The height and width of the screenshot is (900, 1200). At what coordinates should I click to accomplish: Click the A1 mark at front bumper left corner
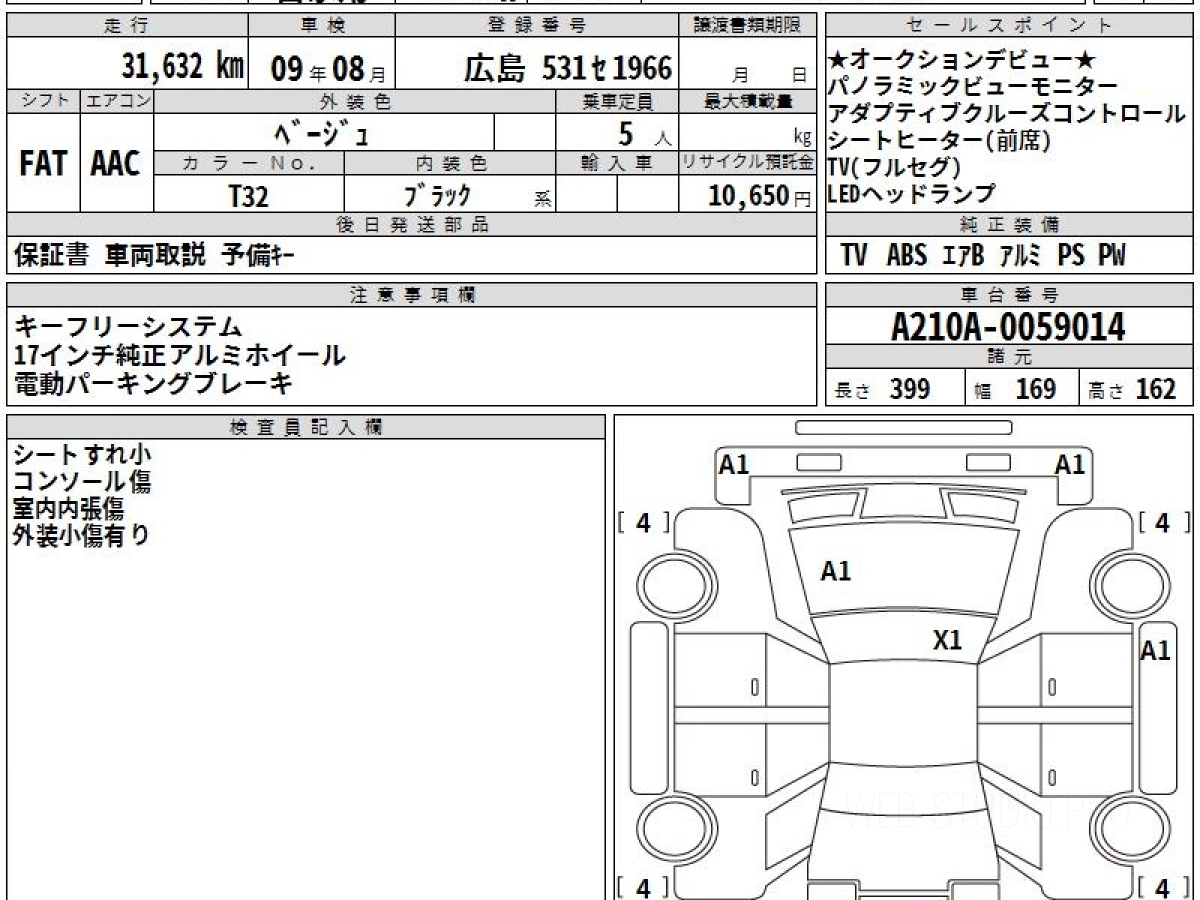tap(734, 464)
